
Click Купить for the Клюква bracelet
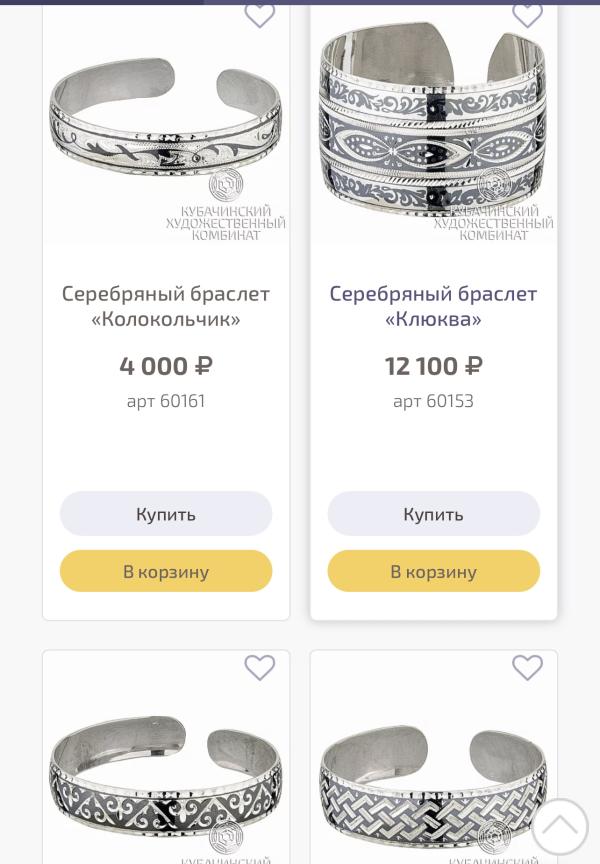tap(434, 514)
